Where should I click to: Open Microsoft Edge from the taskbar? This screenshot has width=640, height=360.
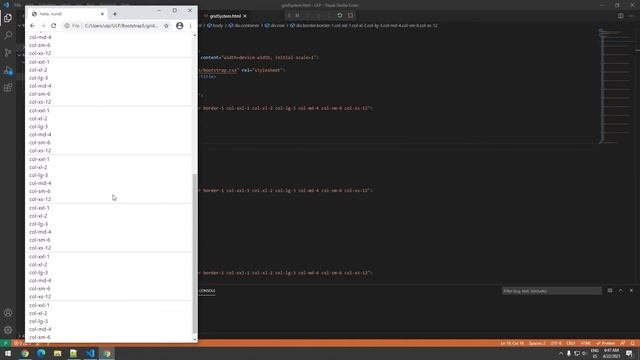pyautogui.click(x=41, y=353)
